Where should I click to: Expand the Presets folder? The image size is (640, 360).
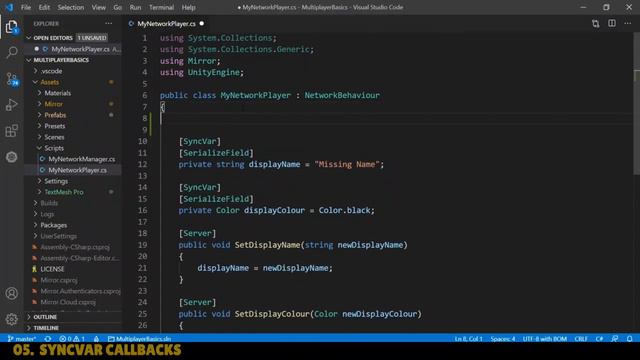(55, 126)
